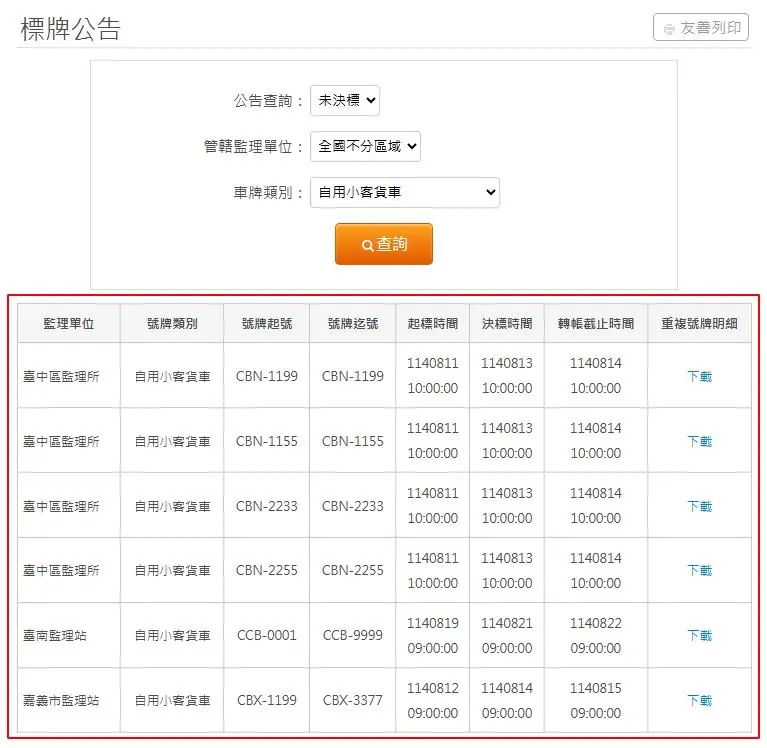767x748 pixels.
Task: Click 下載 in the CBN-1155 row
Action: [699, 441]
